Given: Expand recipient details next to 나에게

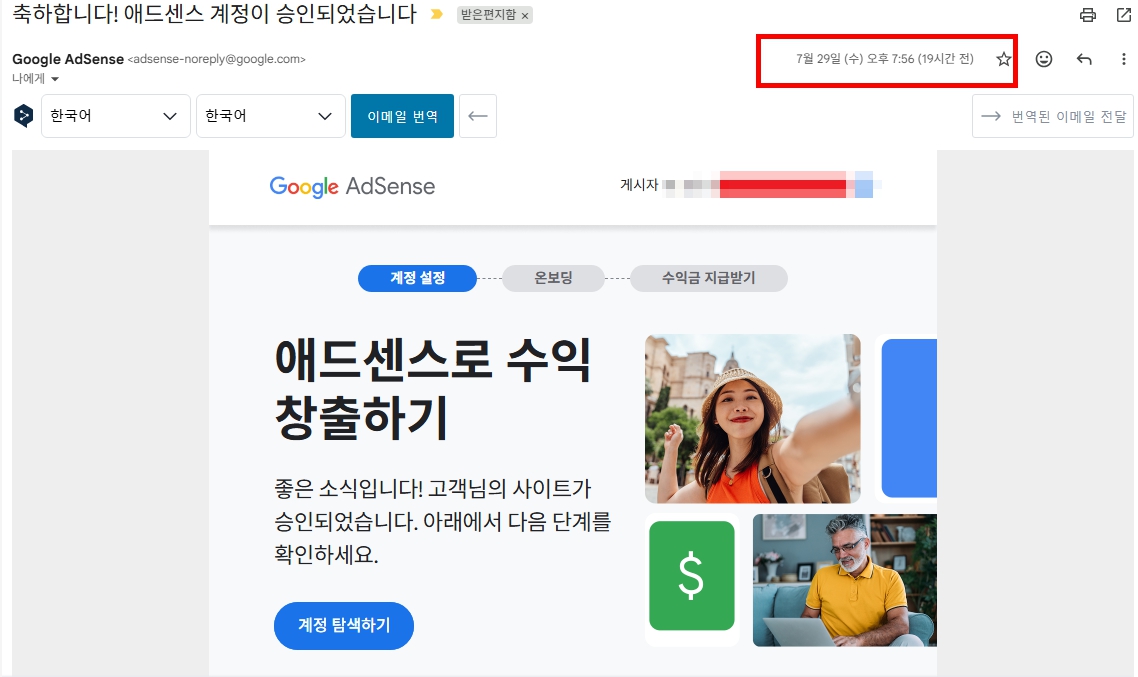Looking at the screenshot, I should click(54, 78).
